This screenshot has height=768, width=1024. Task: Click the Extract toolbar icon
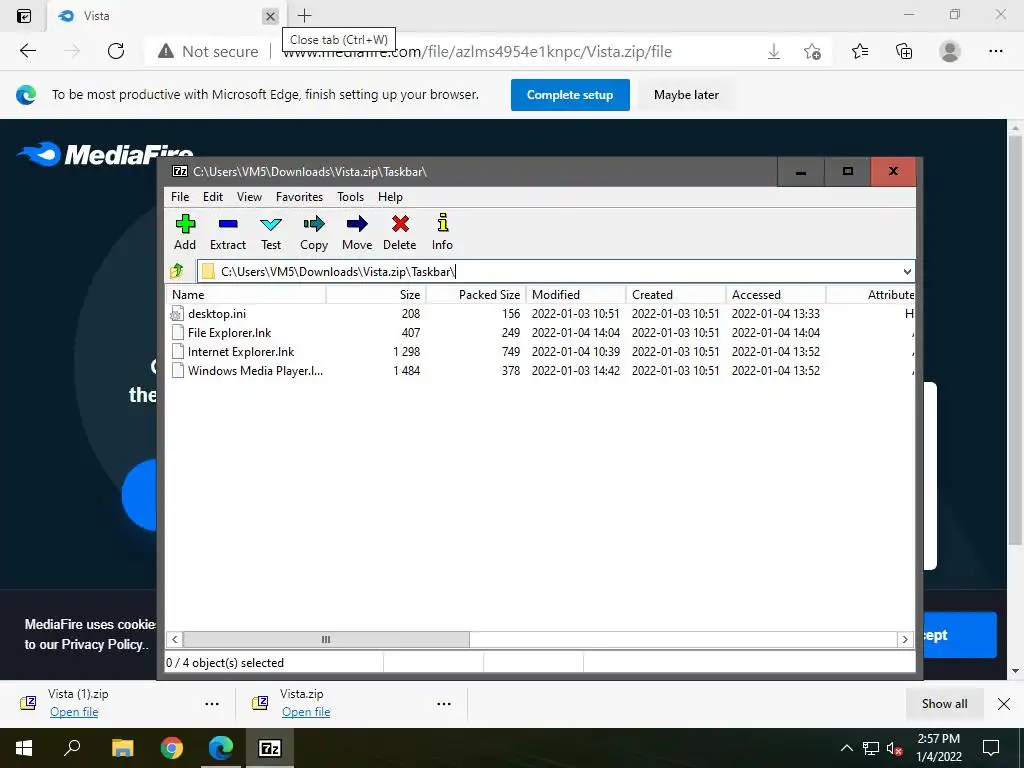pos(228,224)
